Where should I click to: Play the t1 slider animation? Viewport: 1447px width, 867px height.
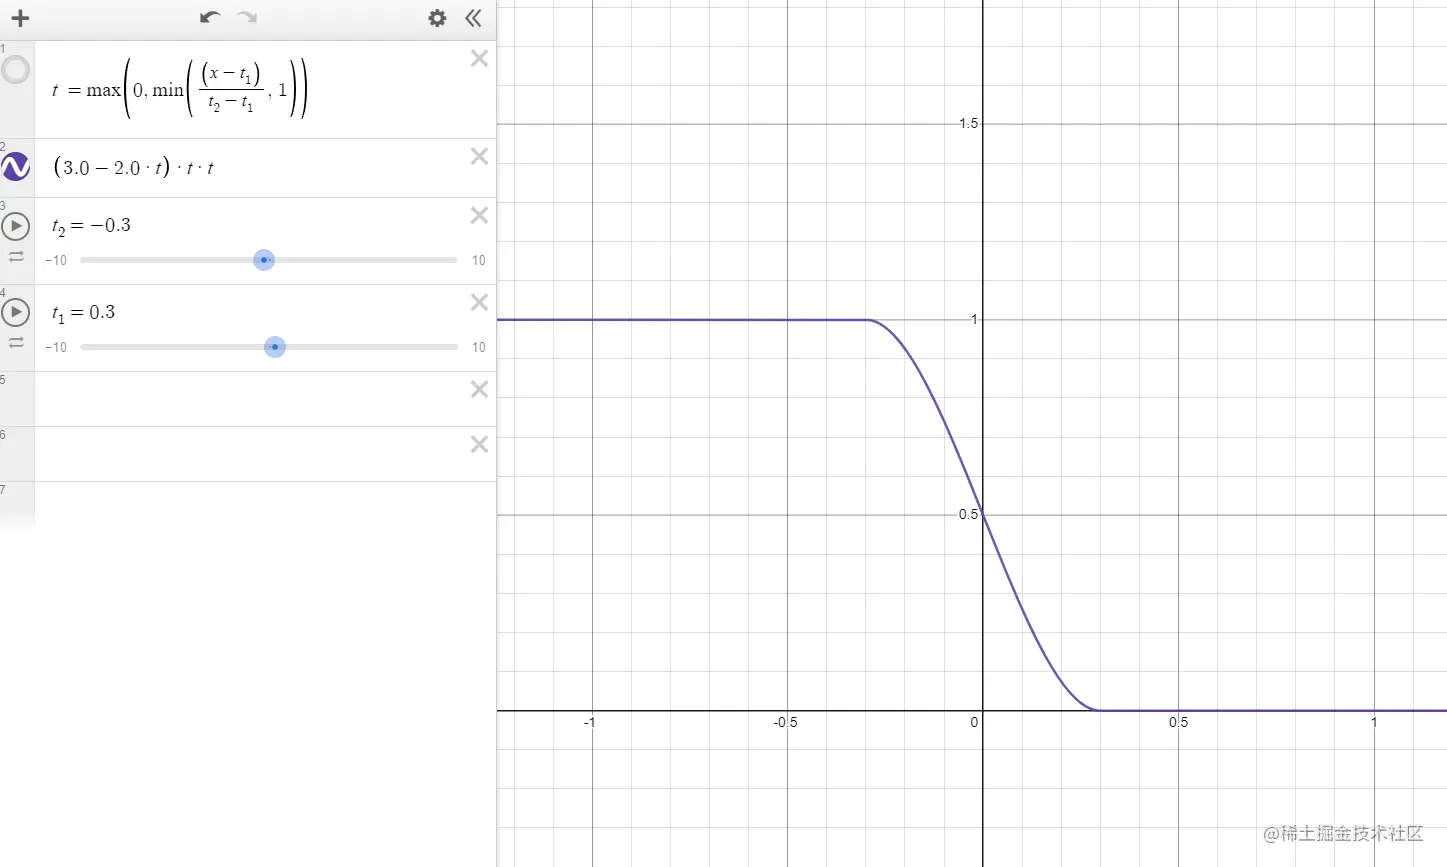16,313
